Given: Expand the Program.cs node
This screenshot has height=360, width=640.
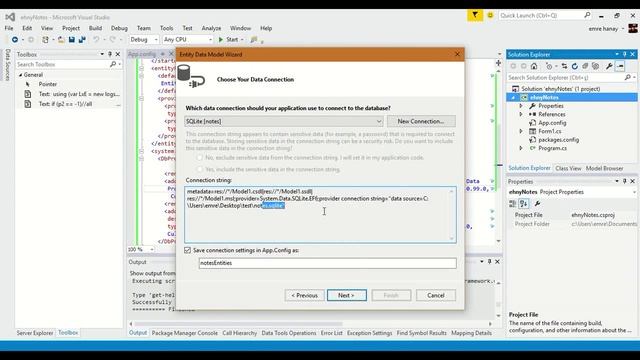Looking at the screenshot, I should 521,148.
